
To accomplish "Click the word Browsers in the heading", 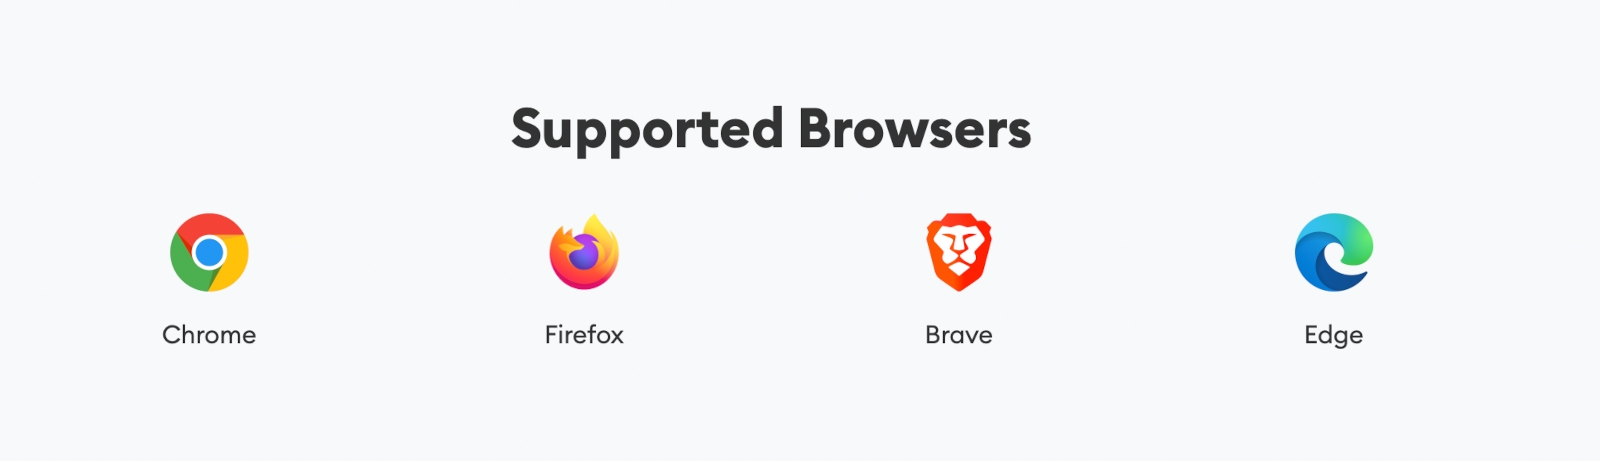I will [914, 129].
